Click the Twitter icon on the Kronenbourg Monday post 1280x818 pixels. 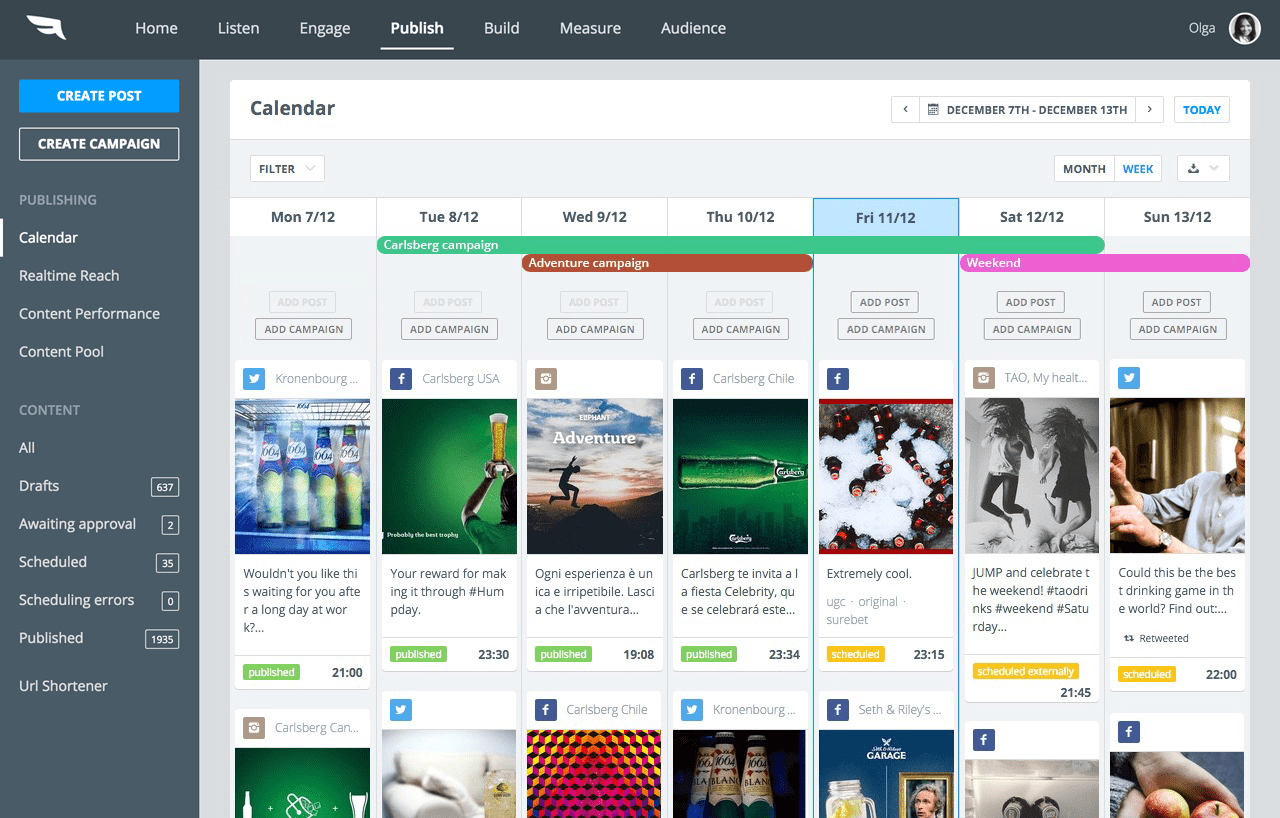click(254, 379)
